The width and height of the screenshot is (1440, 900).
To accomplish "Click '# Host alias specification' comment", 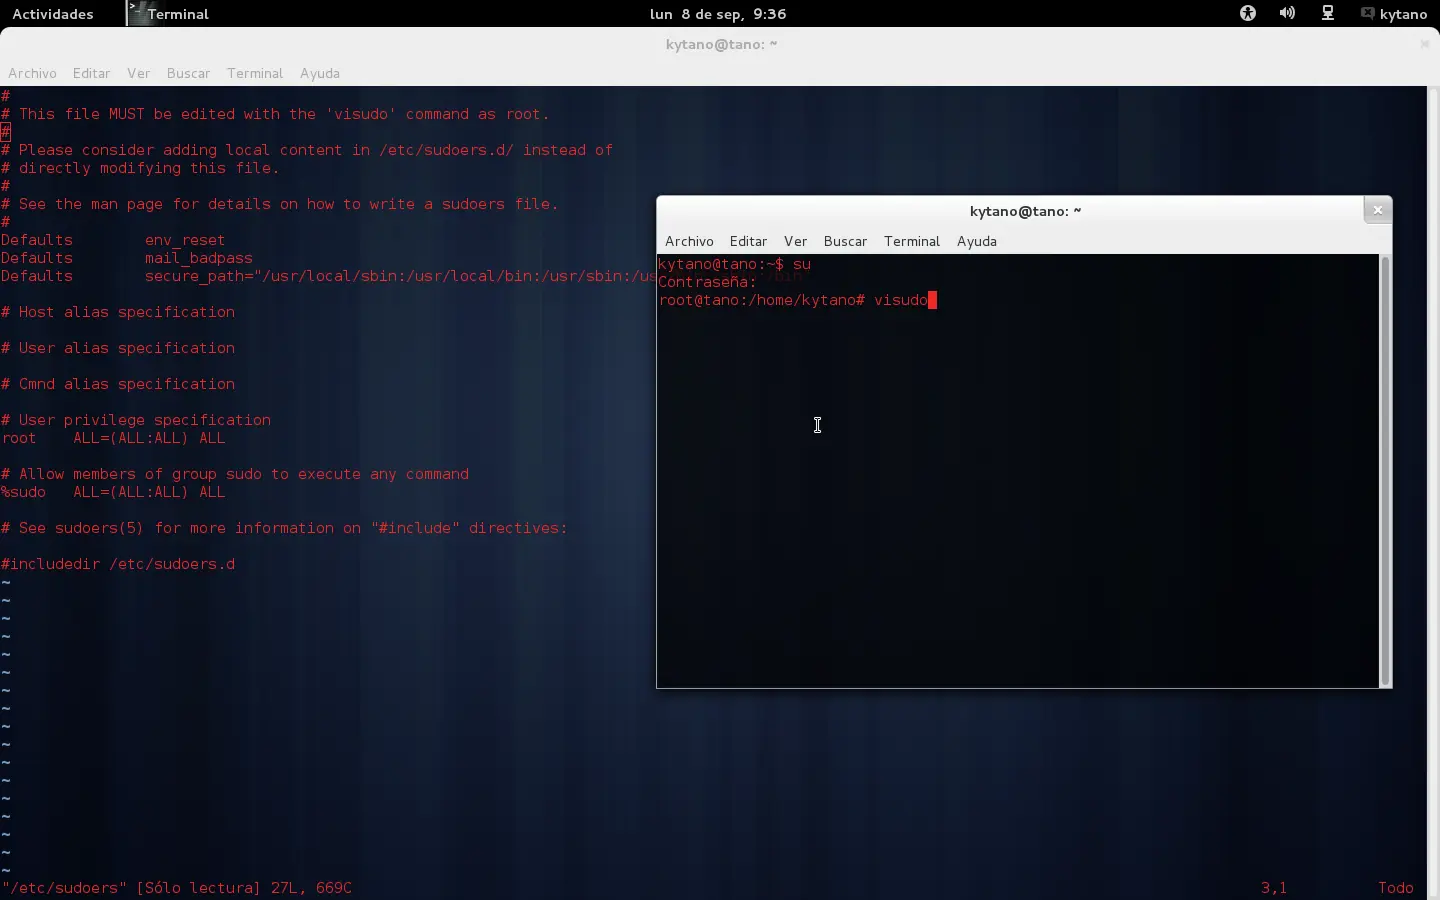I will coord(118,312).
